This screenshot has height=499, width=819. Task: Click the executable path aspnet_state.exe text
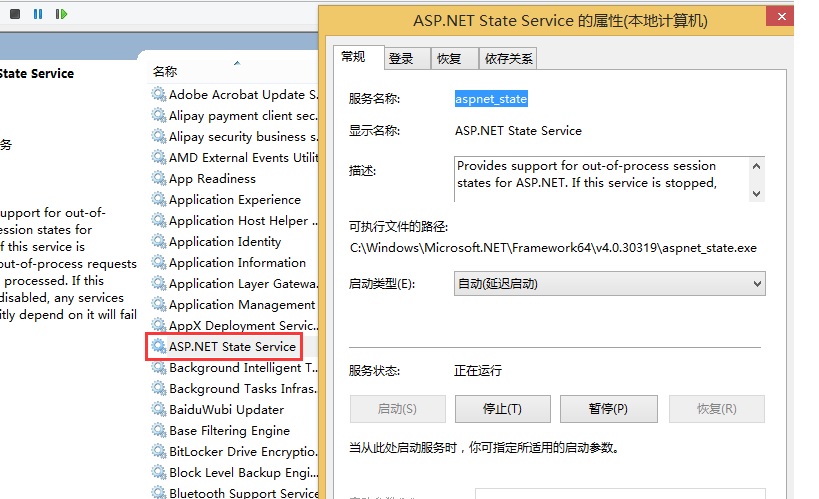click(553, 248)
